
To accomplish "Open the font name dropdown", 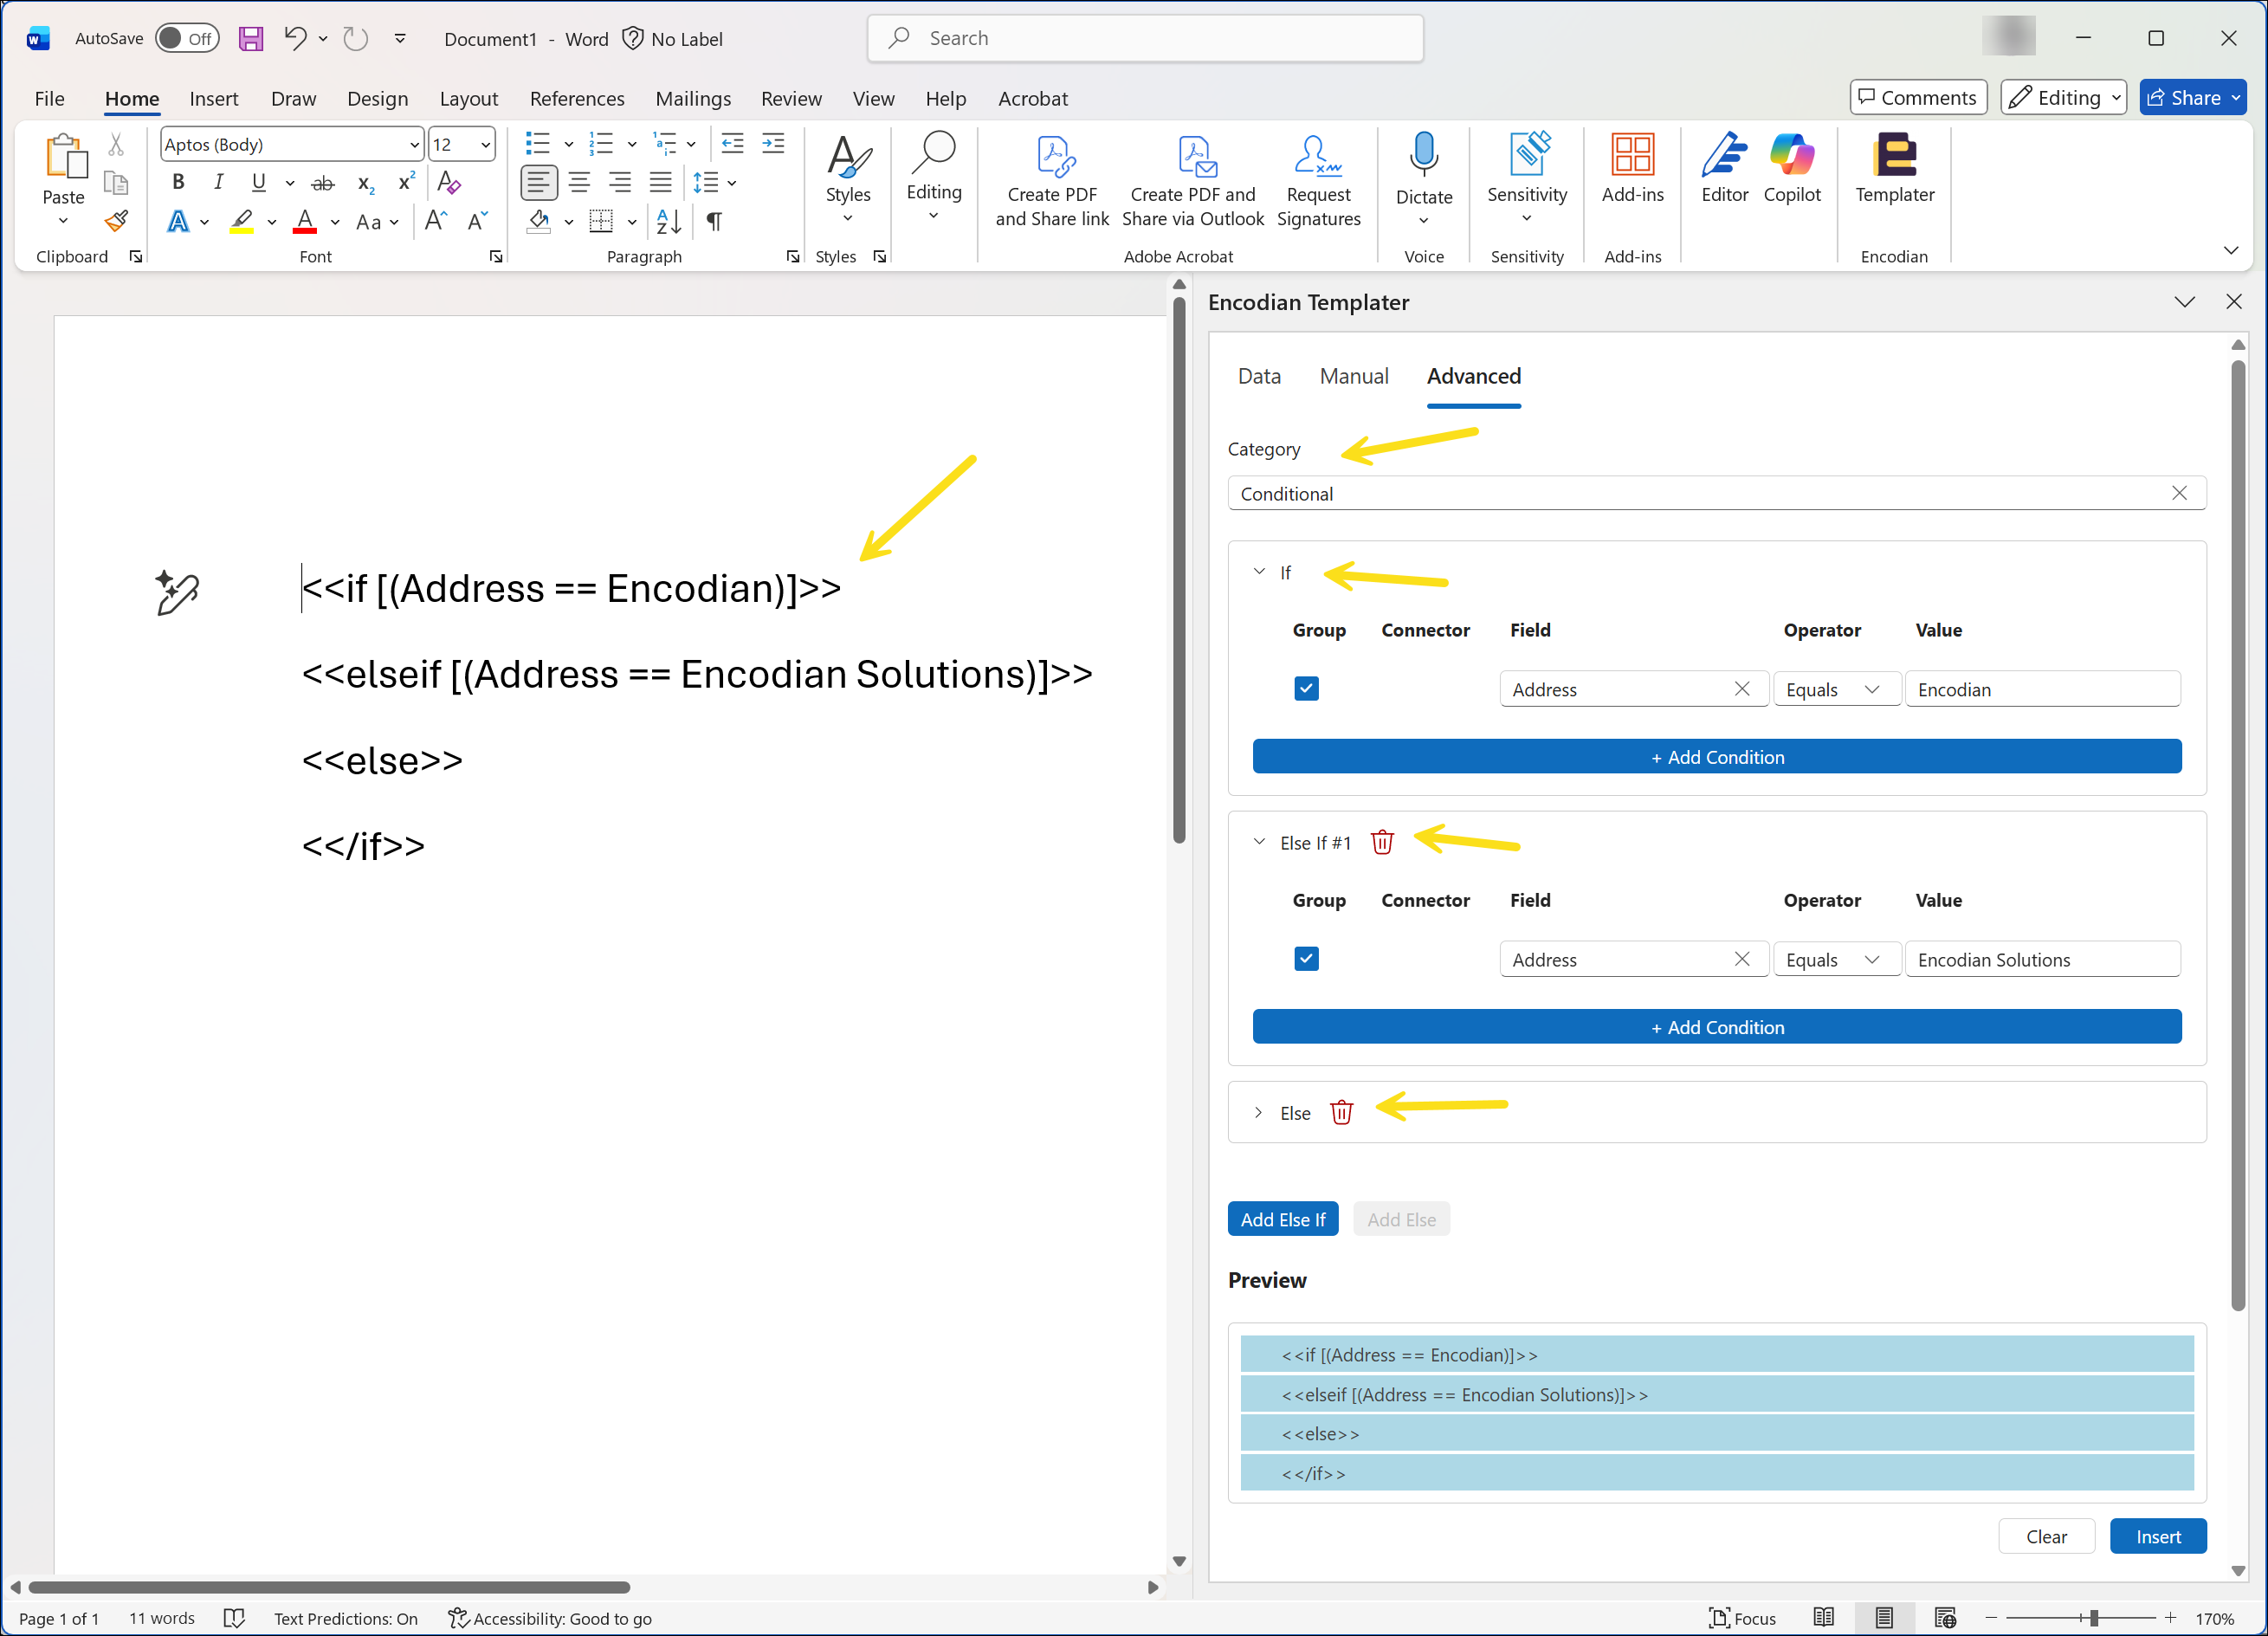I will (414, 145).
